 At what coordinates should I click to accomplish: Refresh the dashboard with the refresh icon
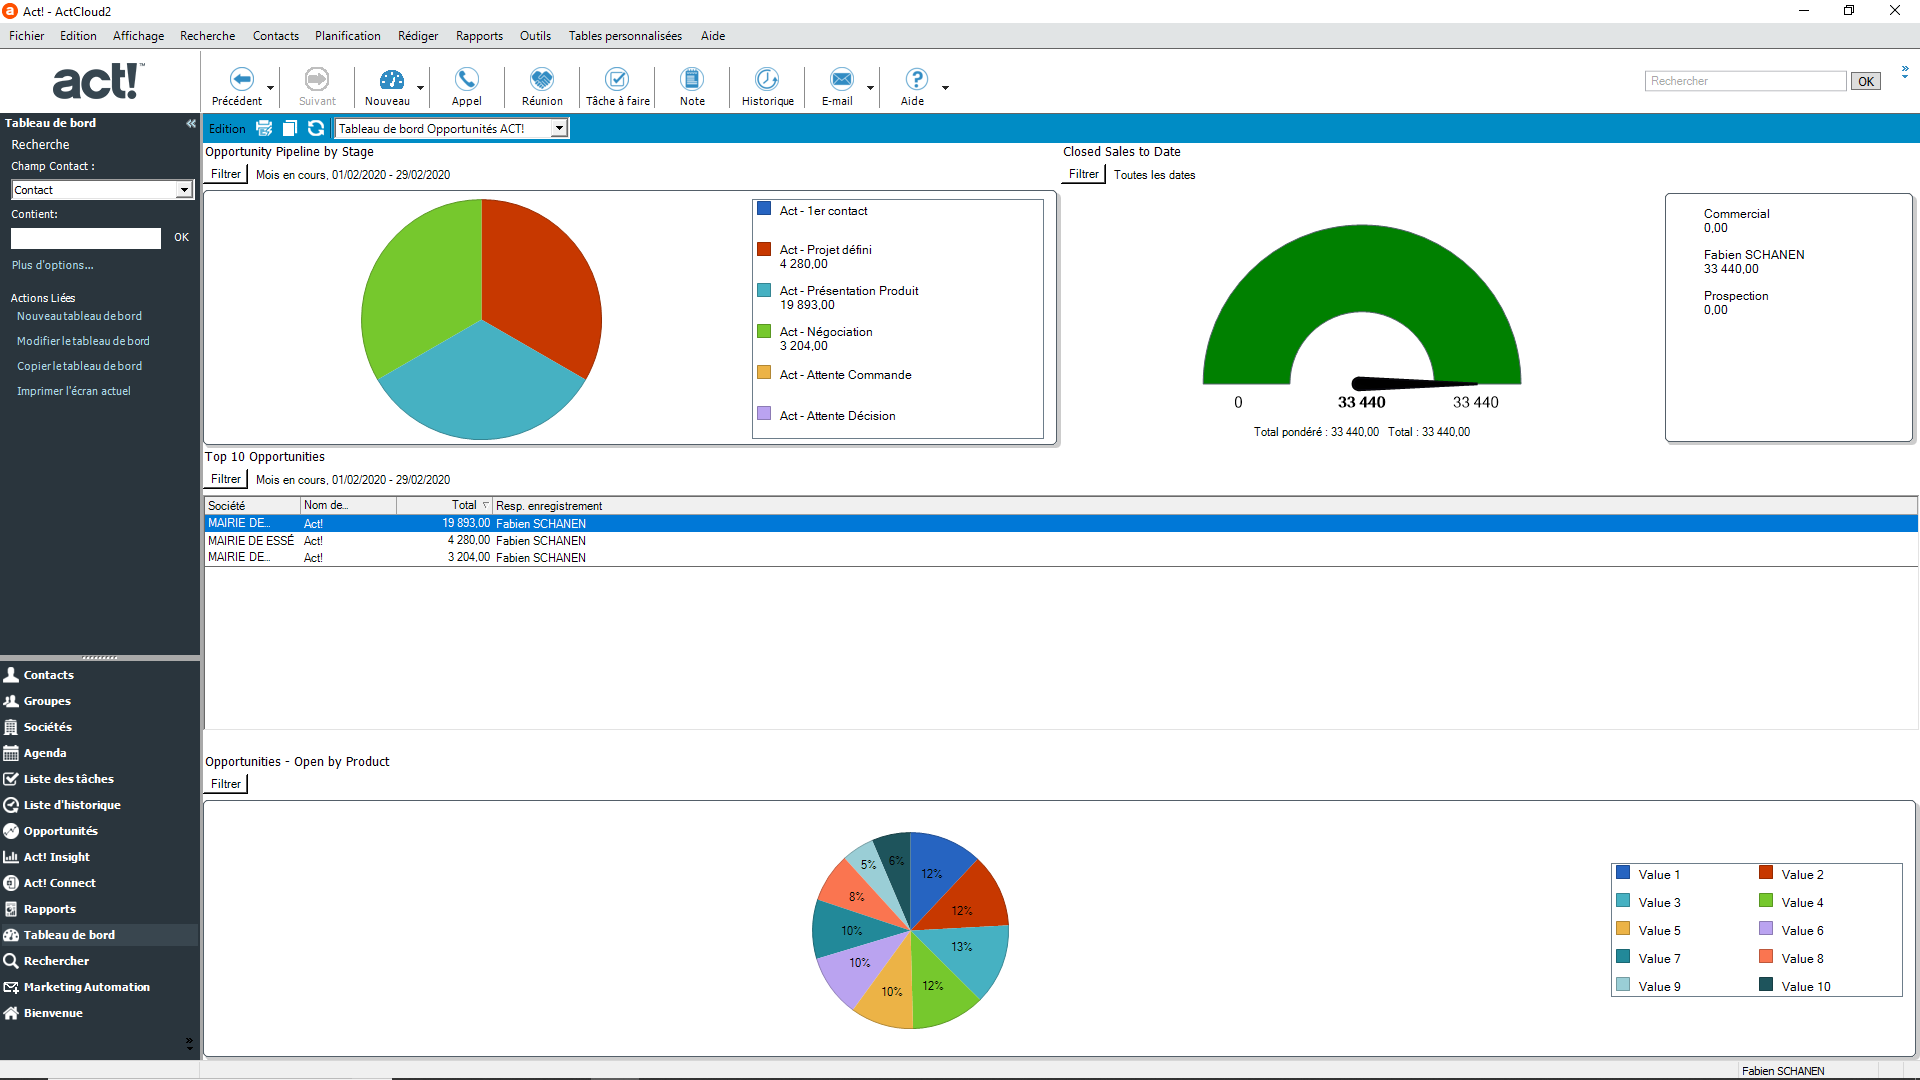coord(316,128)
